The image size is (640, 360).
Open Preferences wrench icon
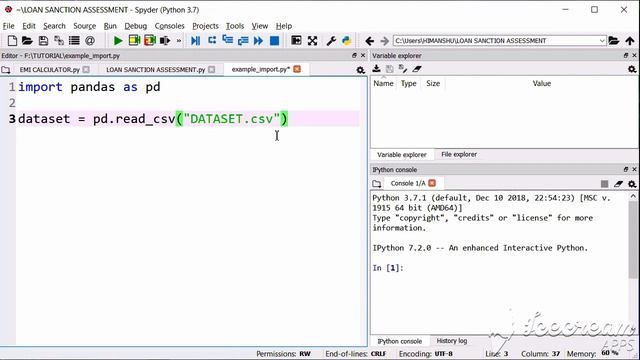(x=331, y=40)
